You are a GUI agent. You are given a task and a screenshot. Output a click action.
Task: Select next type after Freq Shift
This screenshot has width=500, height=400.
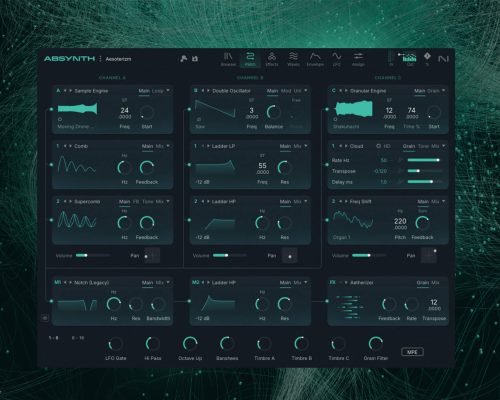(346, 201)
